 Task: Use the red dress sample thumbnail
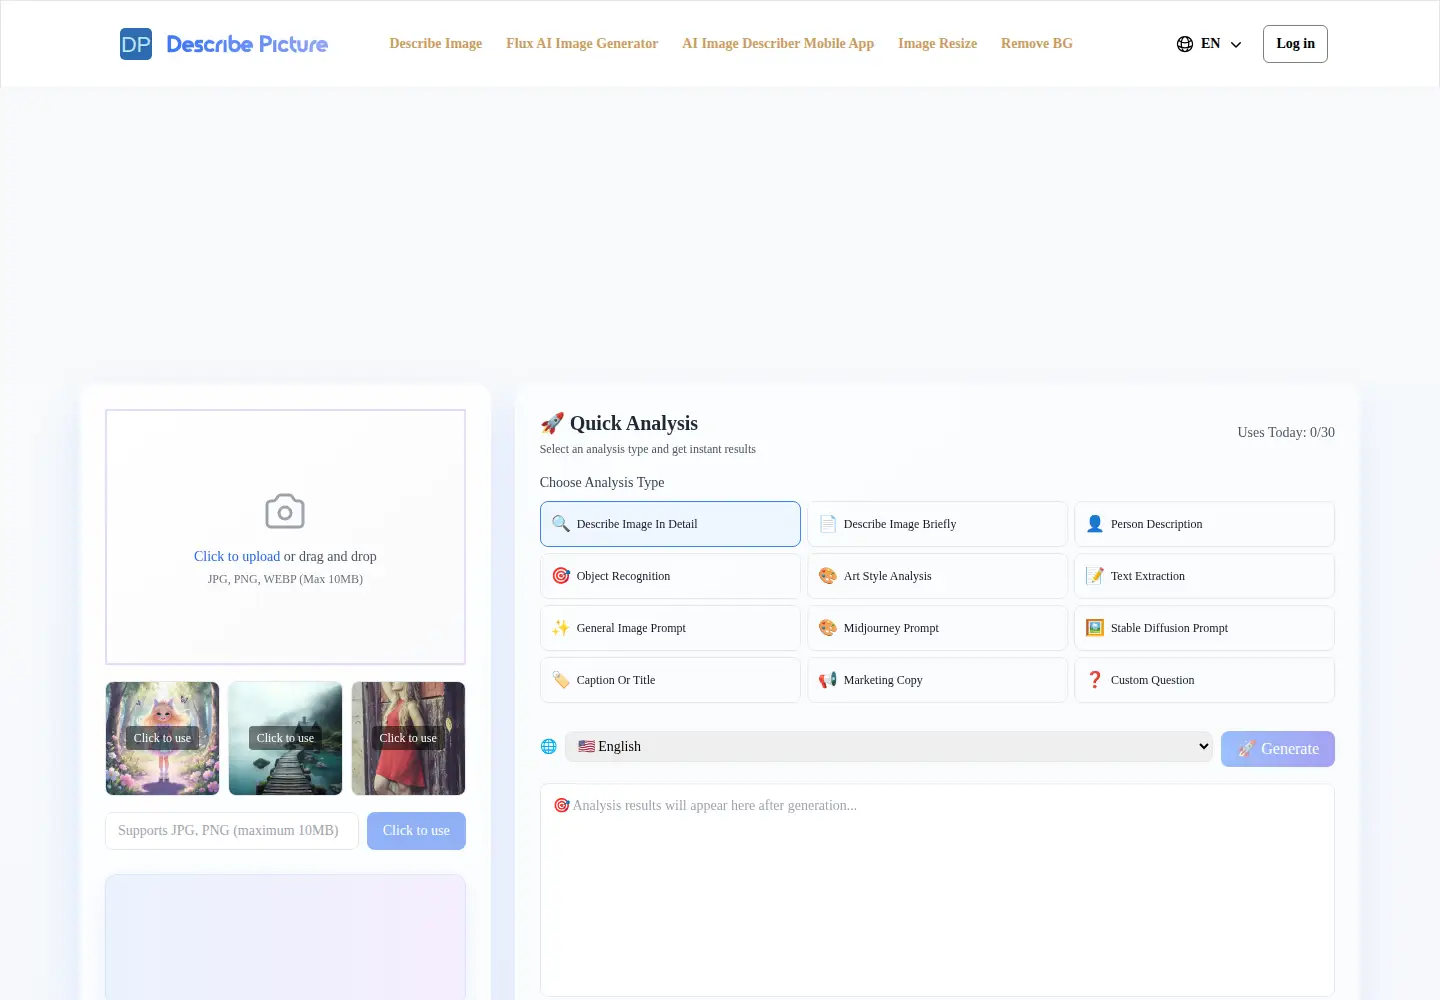408,738
